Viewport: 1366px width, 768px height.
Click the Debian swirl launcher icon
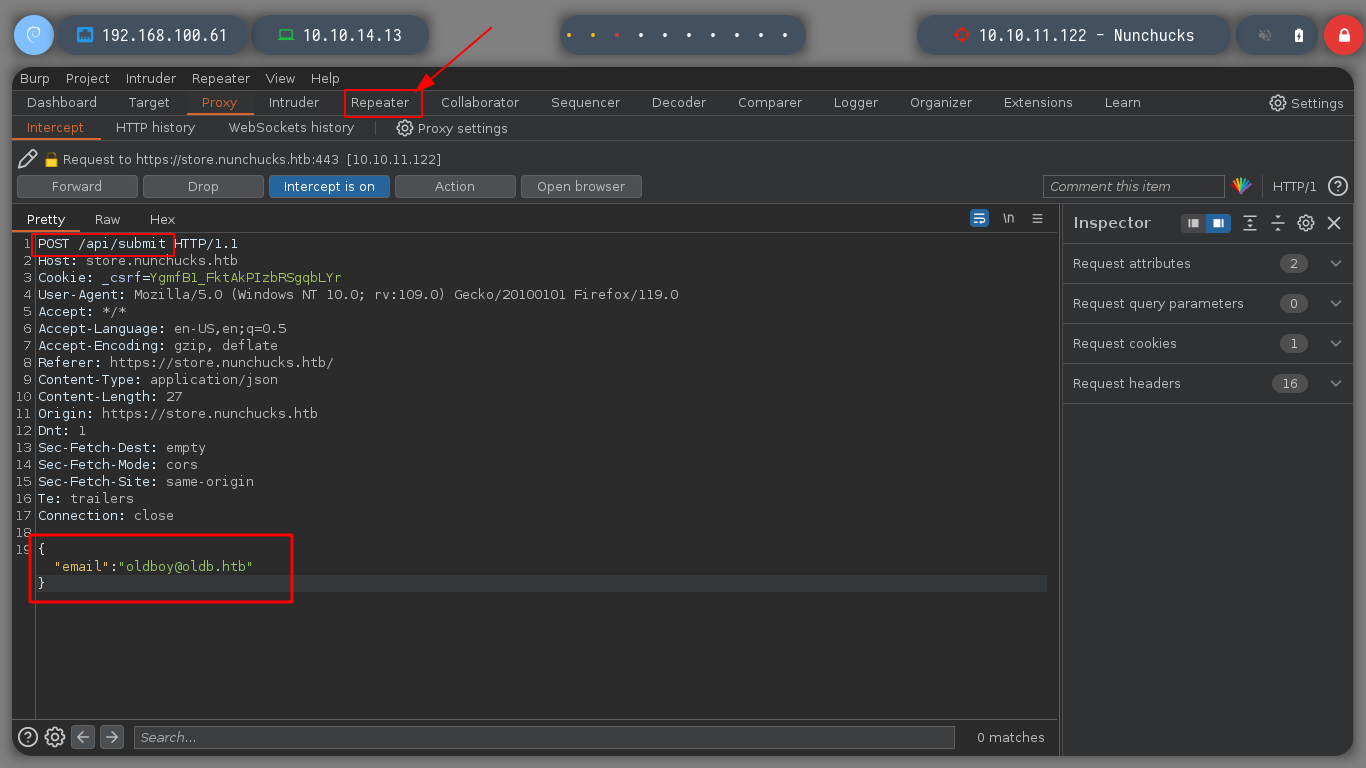click(x=33, y=35)
